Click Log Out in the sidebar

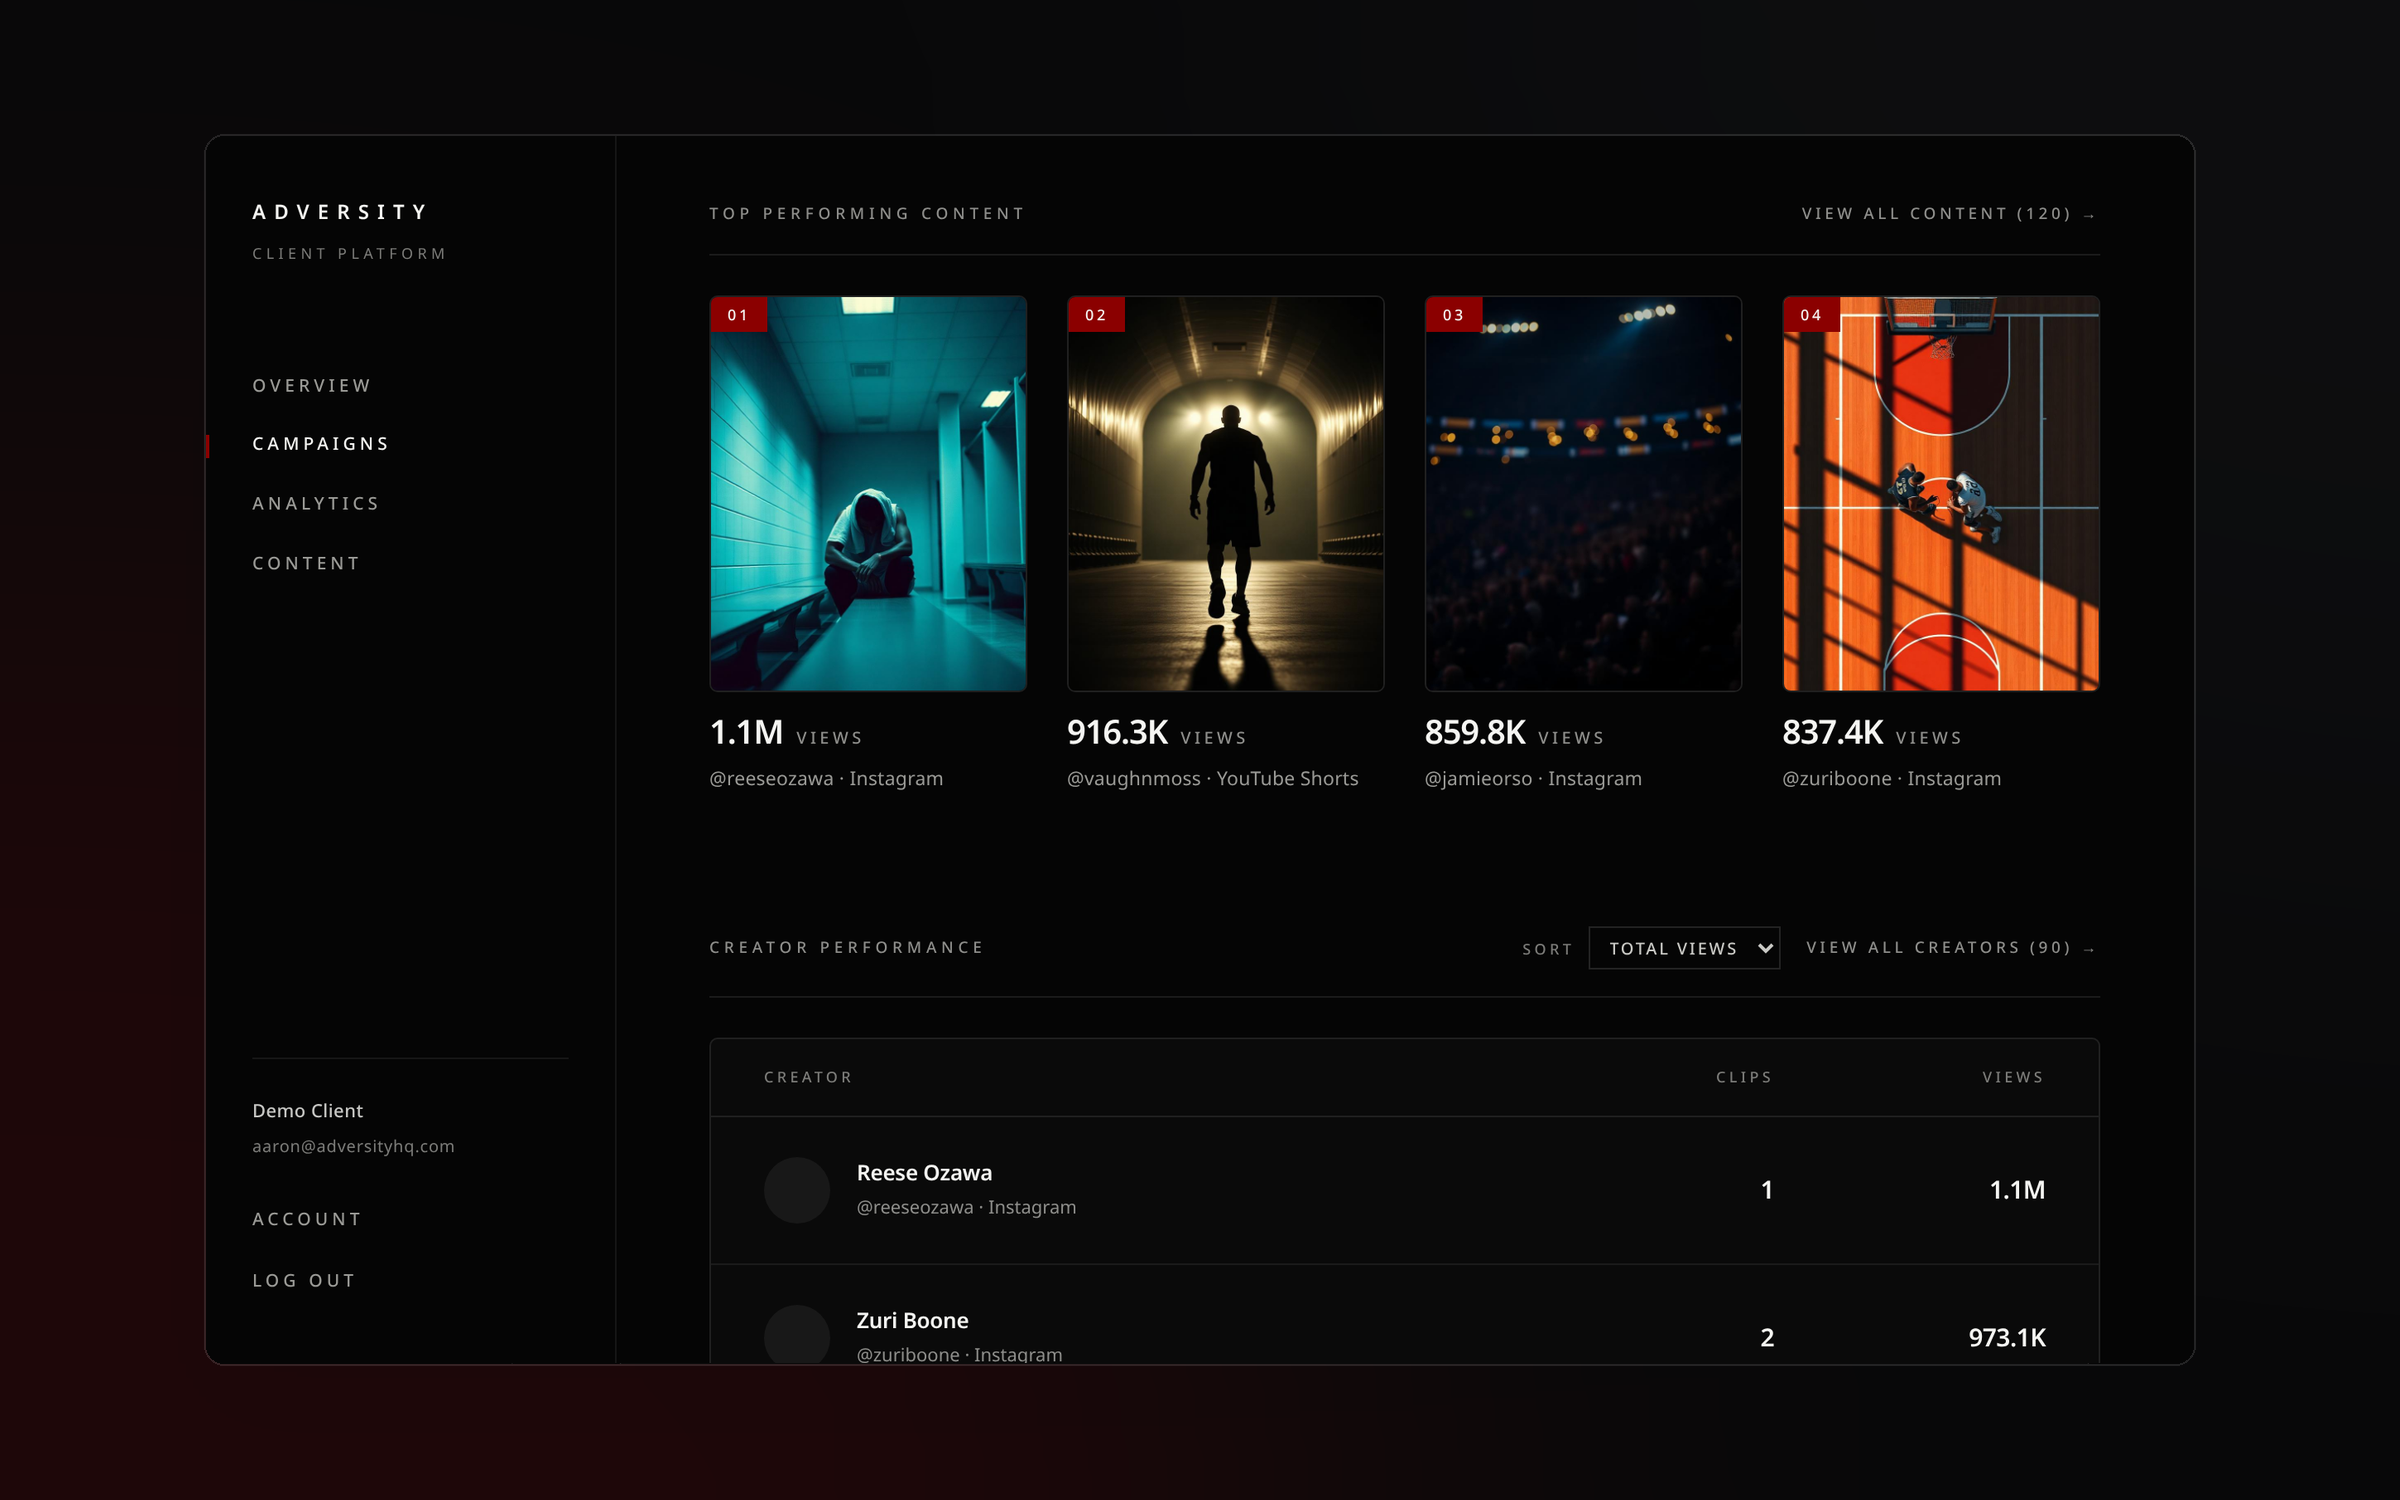point(304,1280)
